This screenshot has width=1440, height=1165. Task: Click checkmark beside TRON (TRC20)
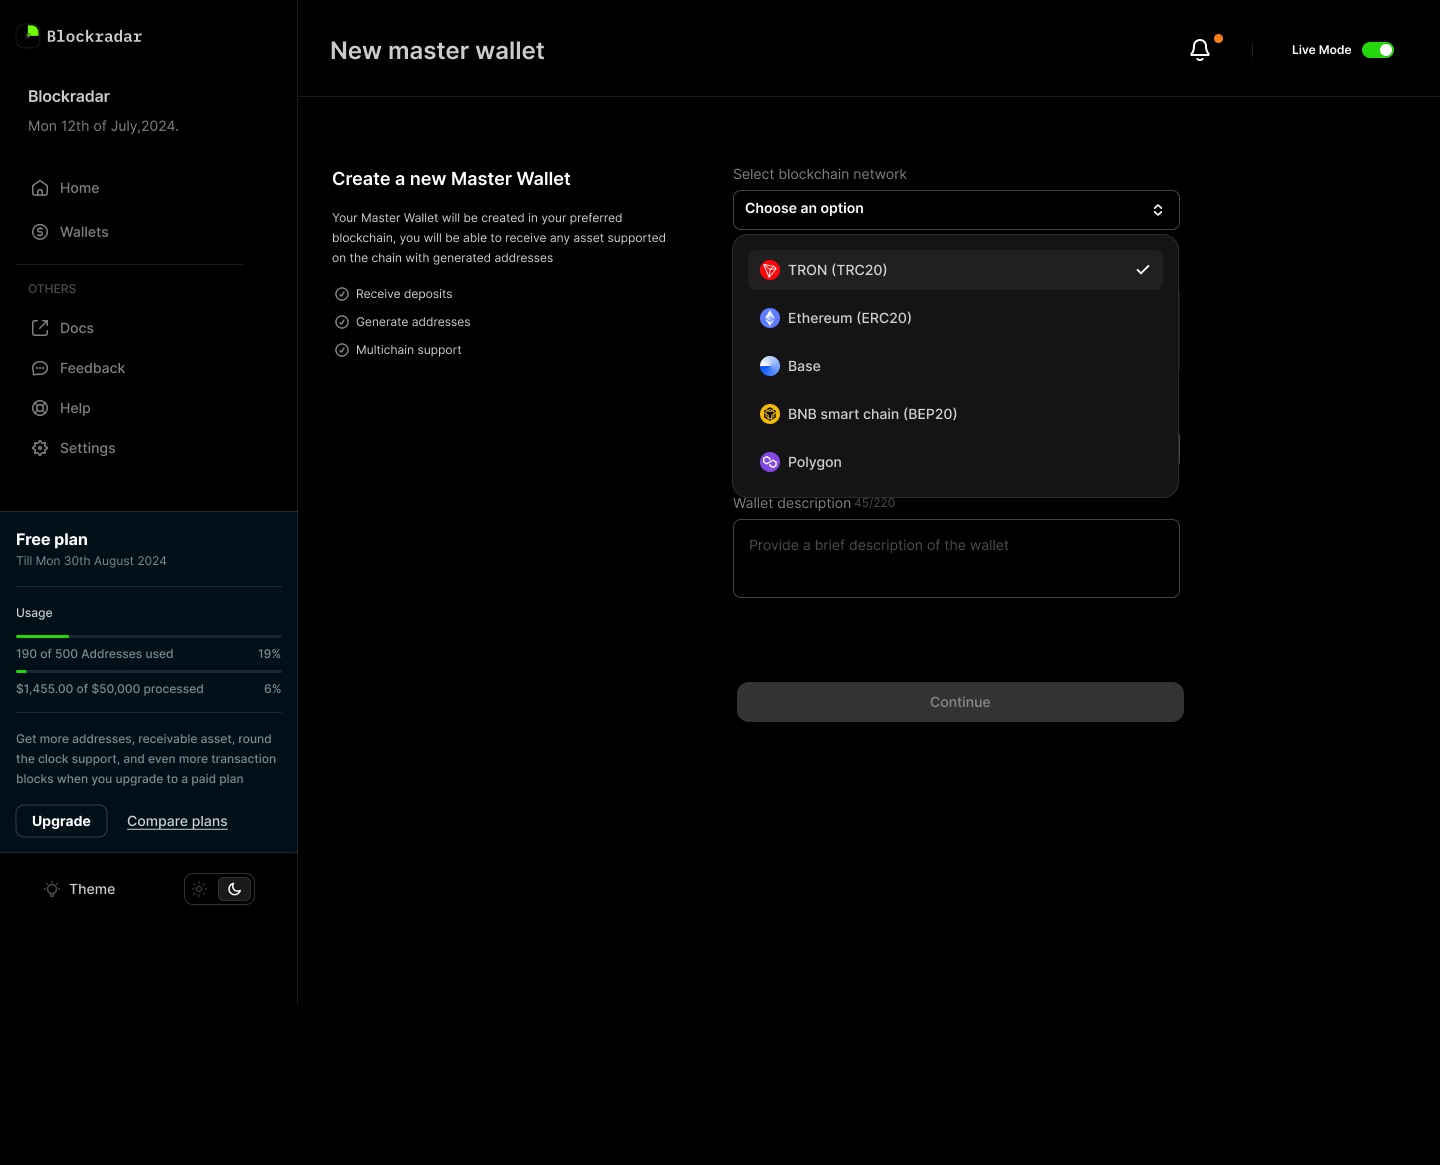pos(1143,270)
